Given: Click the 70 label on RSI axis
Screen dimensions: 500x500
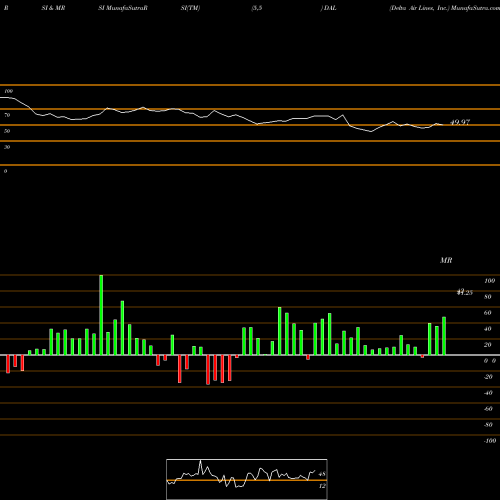Looking at the screenshot, I should pos(7,115).
